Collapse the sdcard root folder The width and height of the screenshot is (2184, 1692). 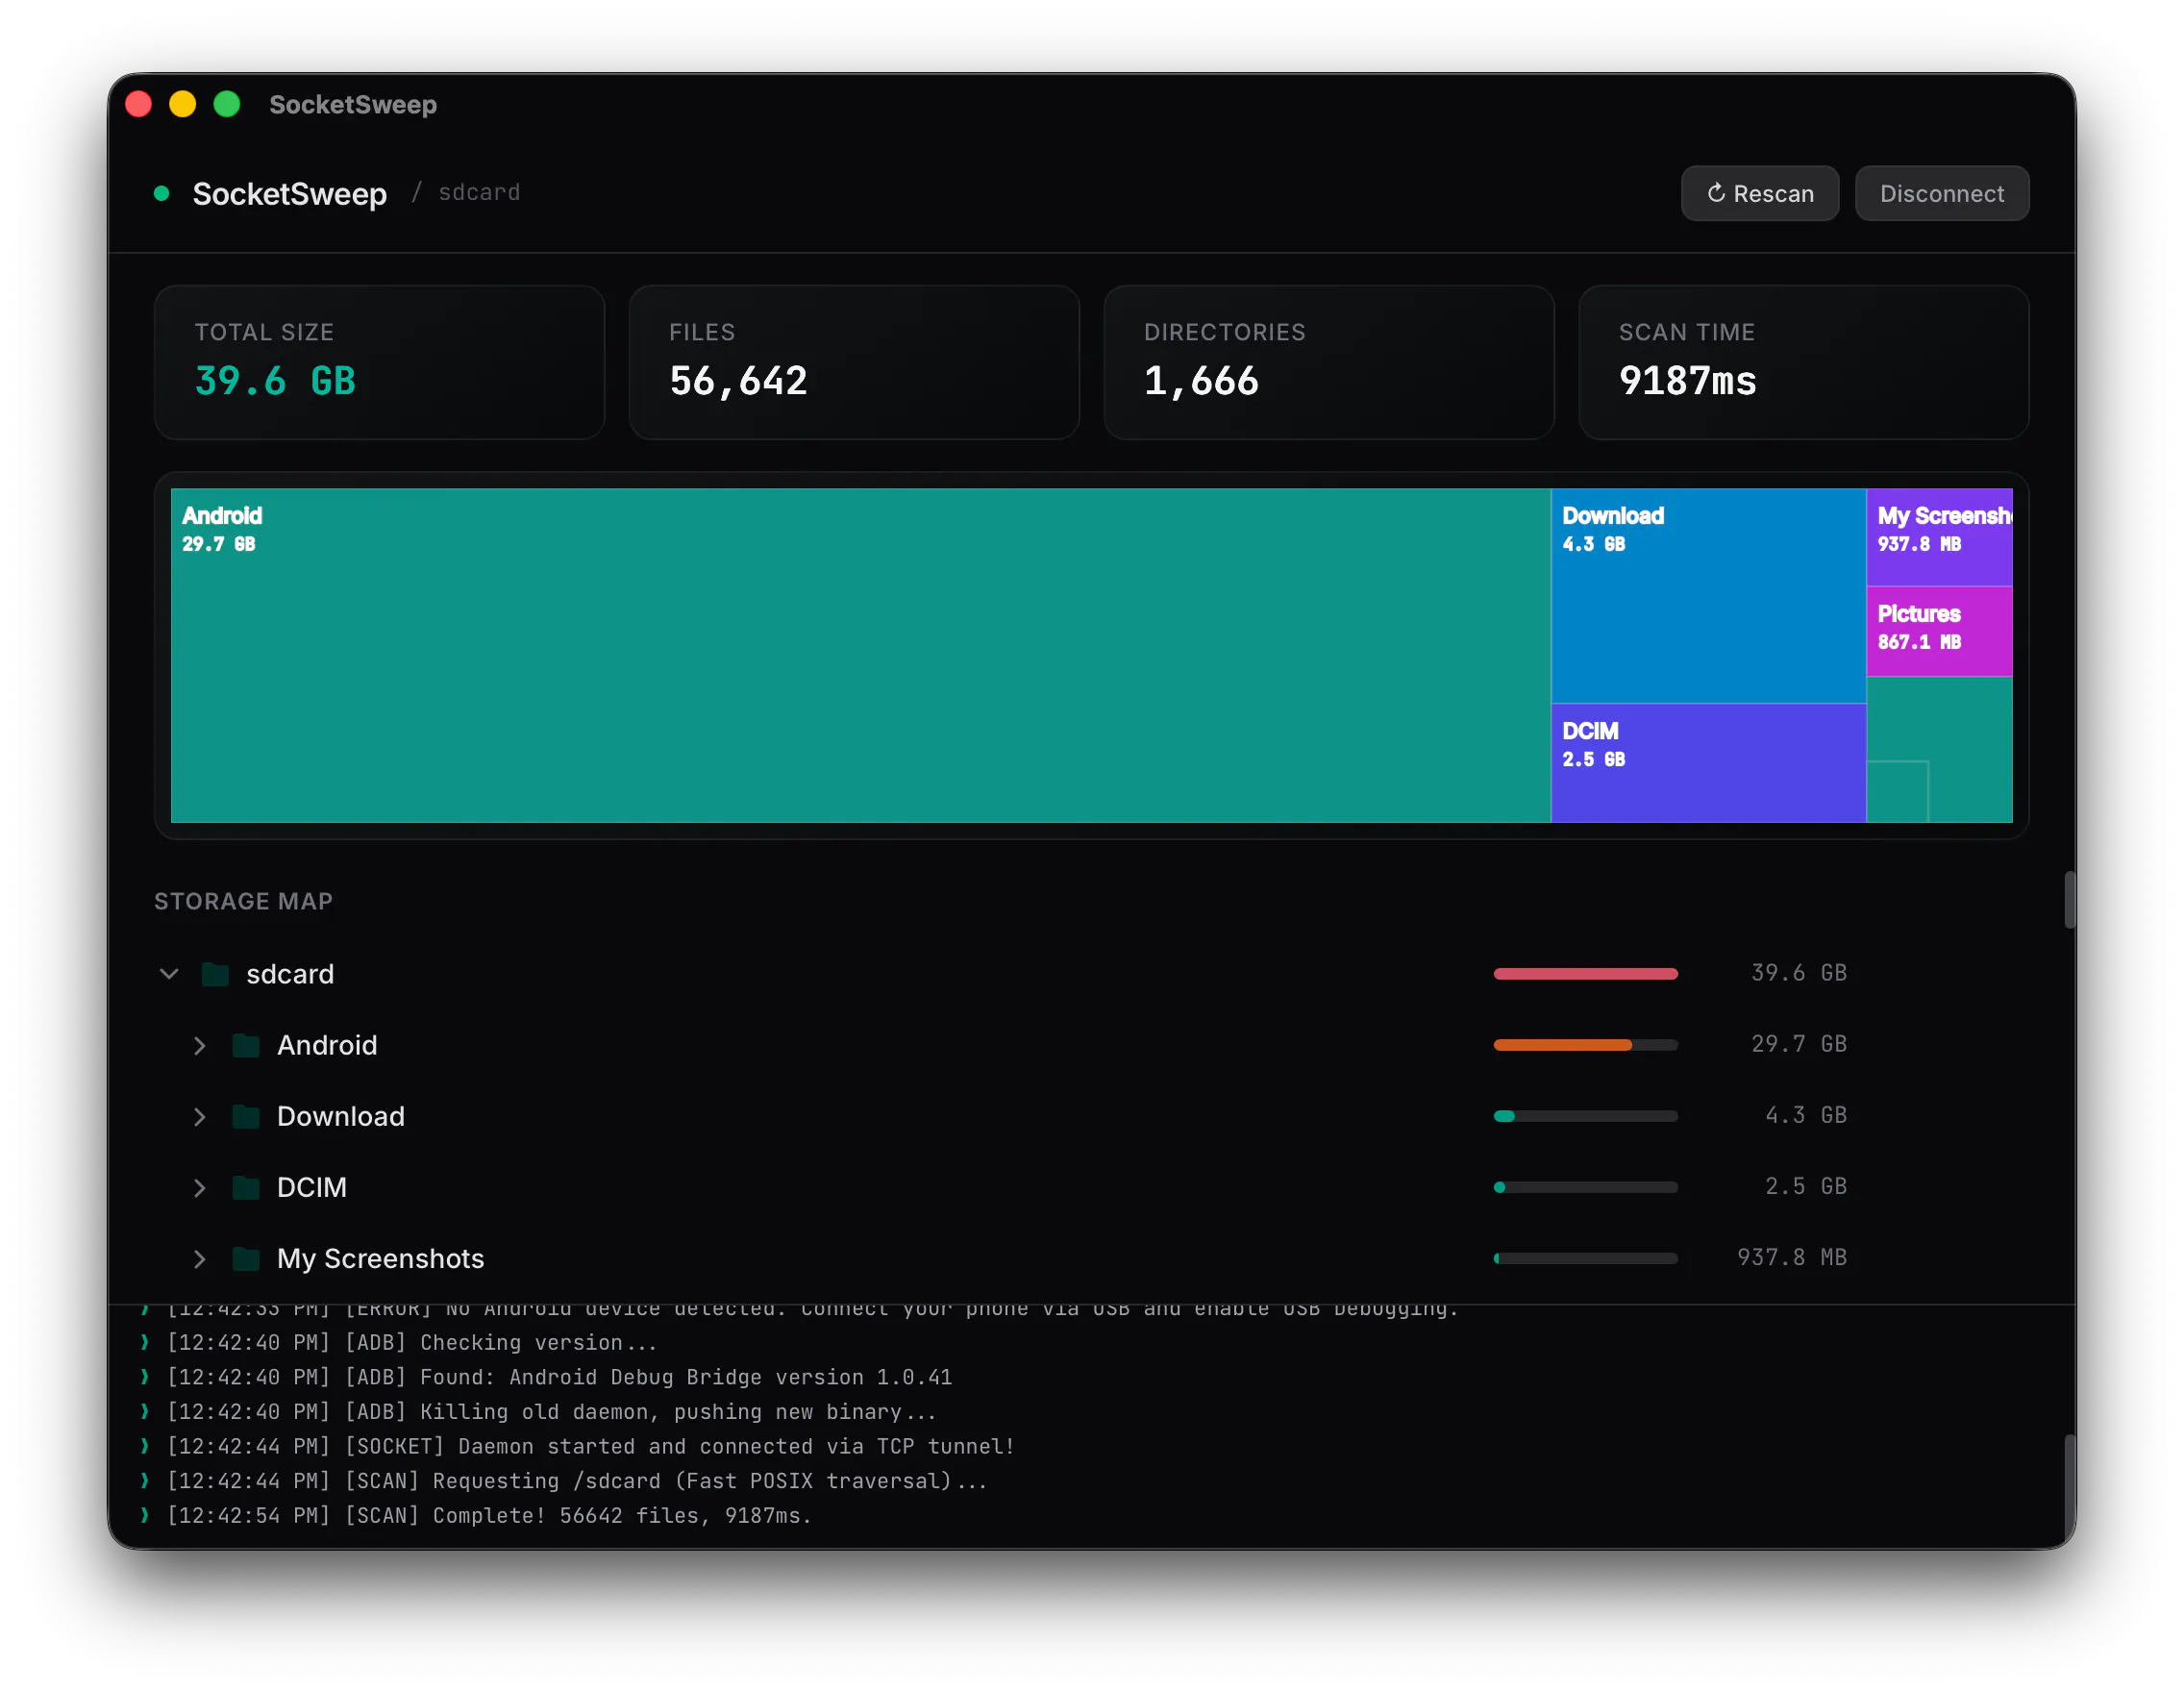coord(169,974)
